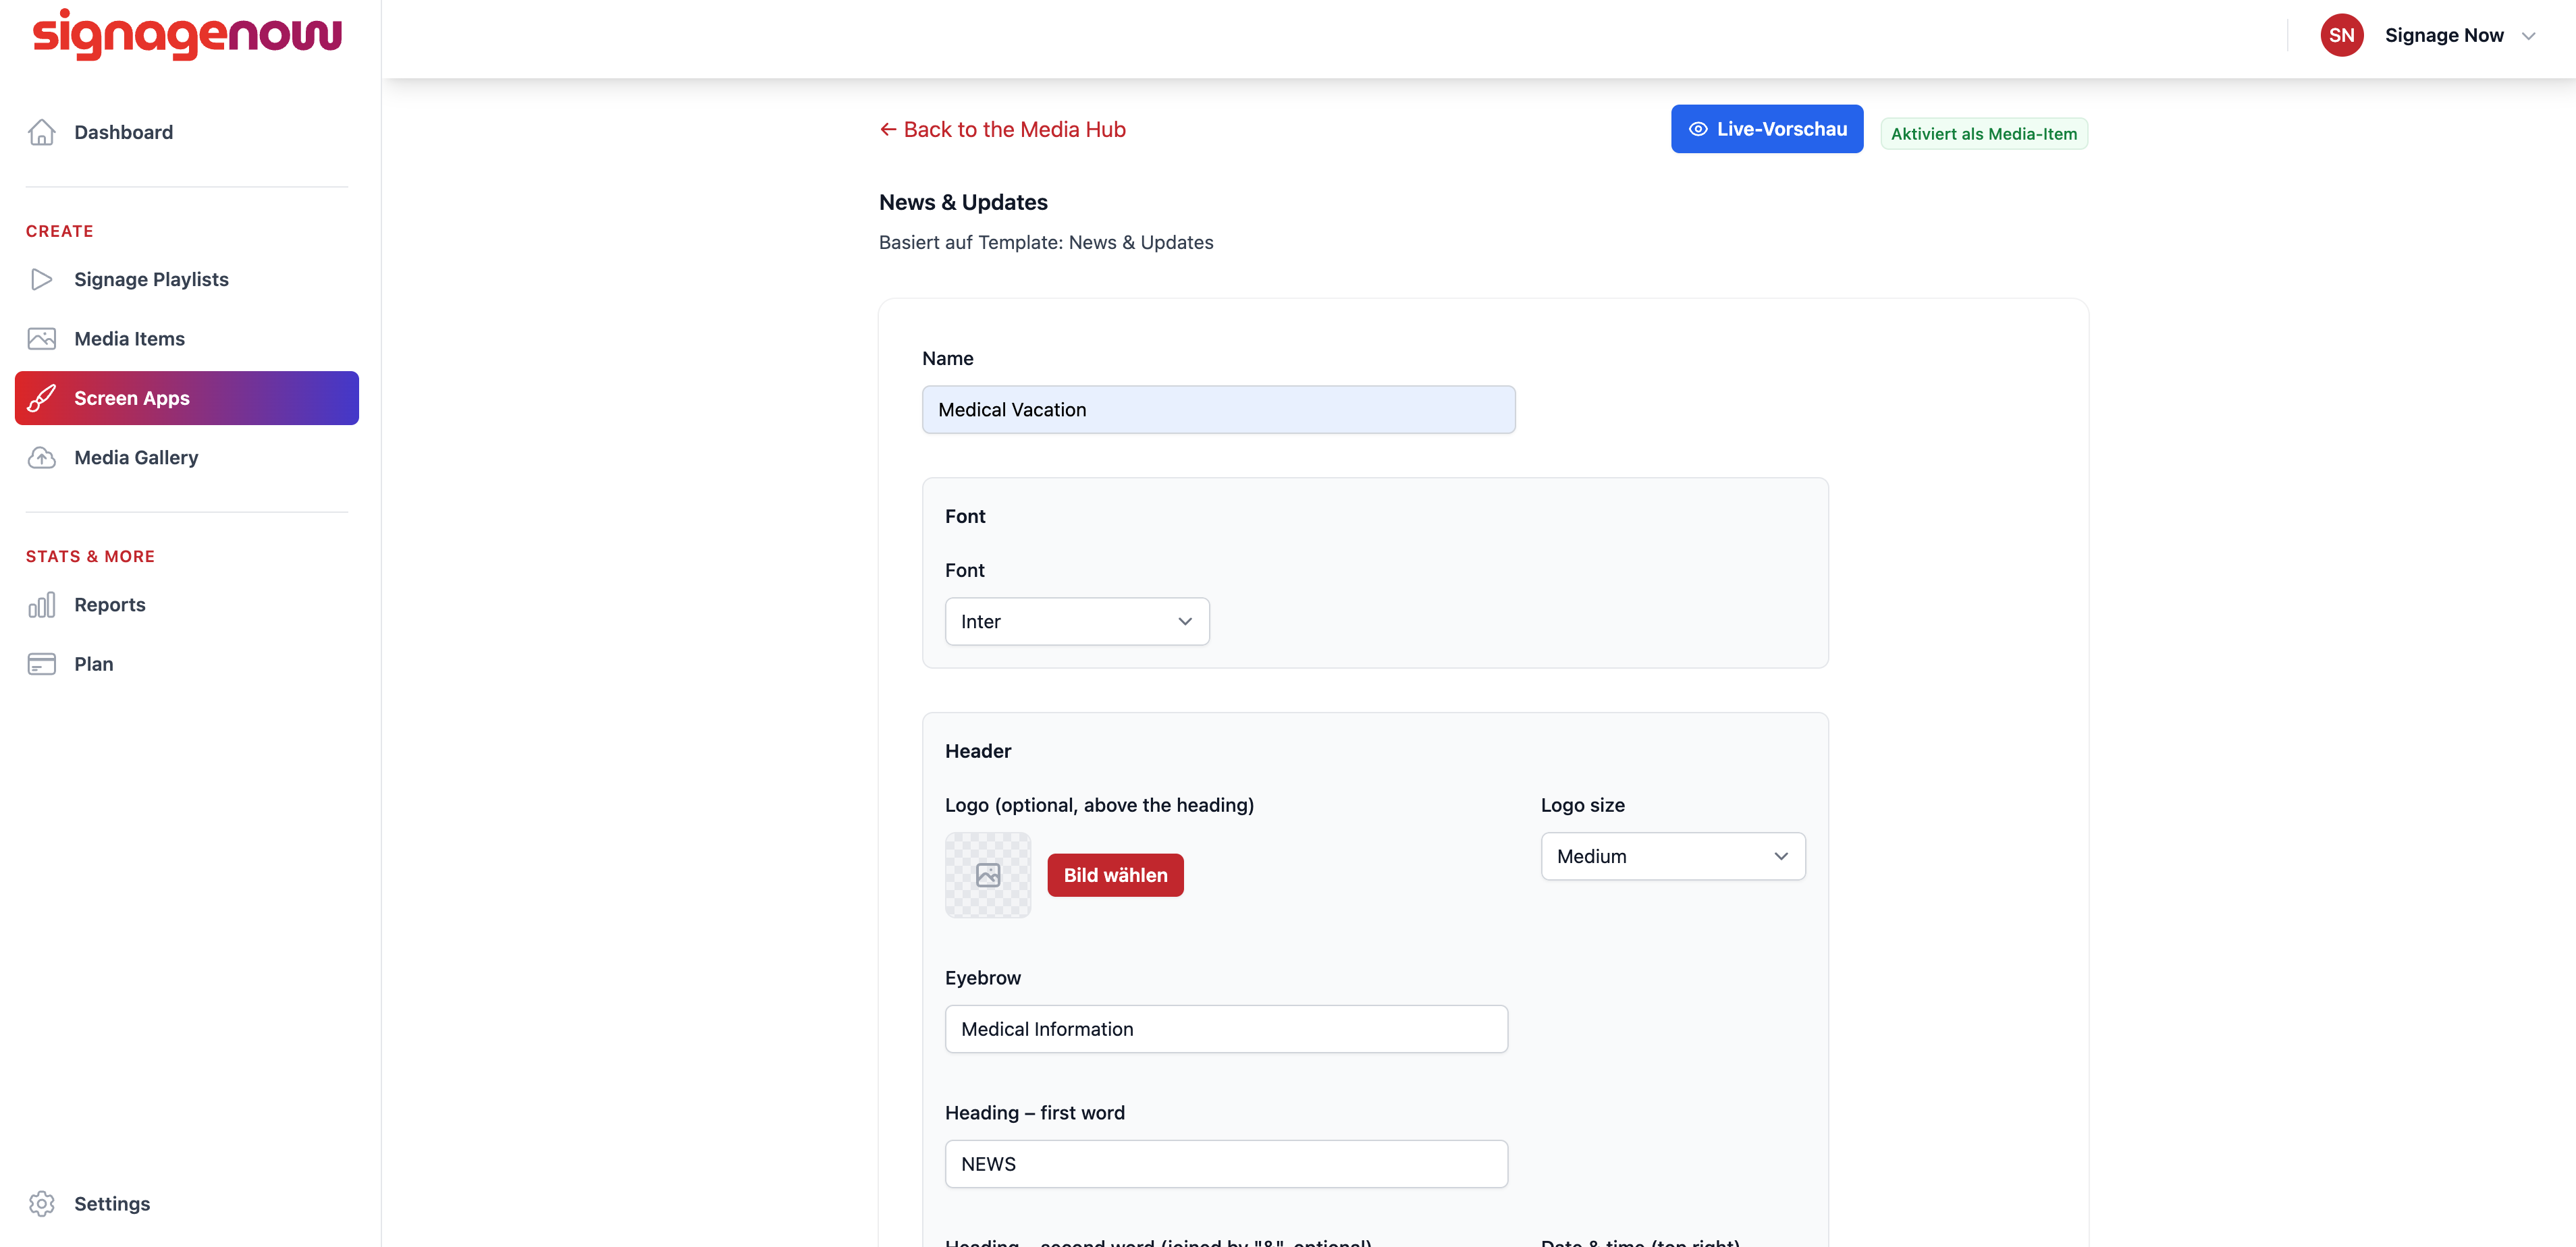Click the logo image placeholder thumbnail
Viewport: 2576px width, 1247px height.
(x=988, y=875)
